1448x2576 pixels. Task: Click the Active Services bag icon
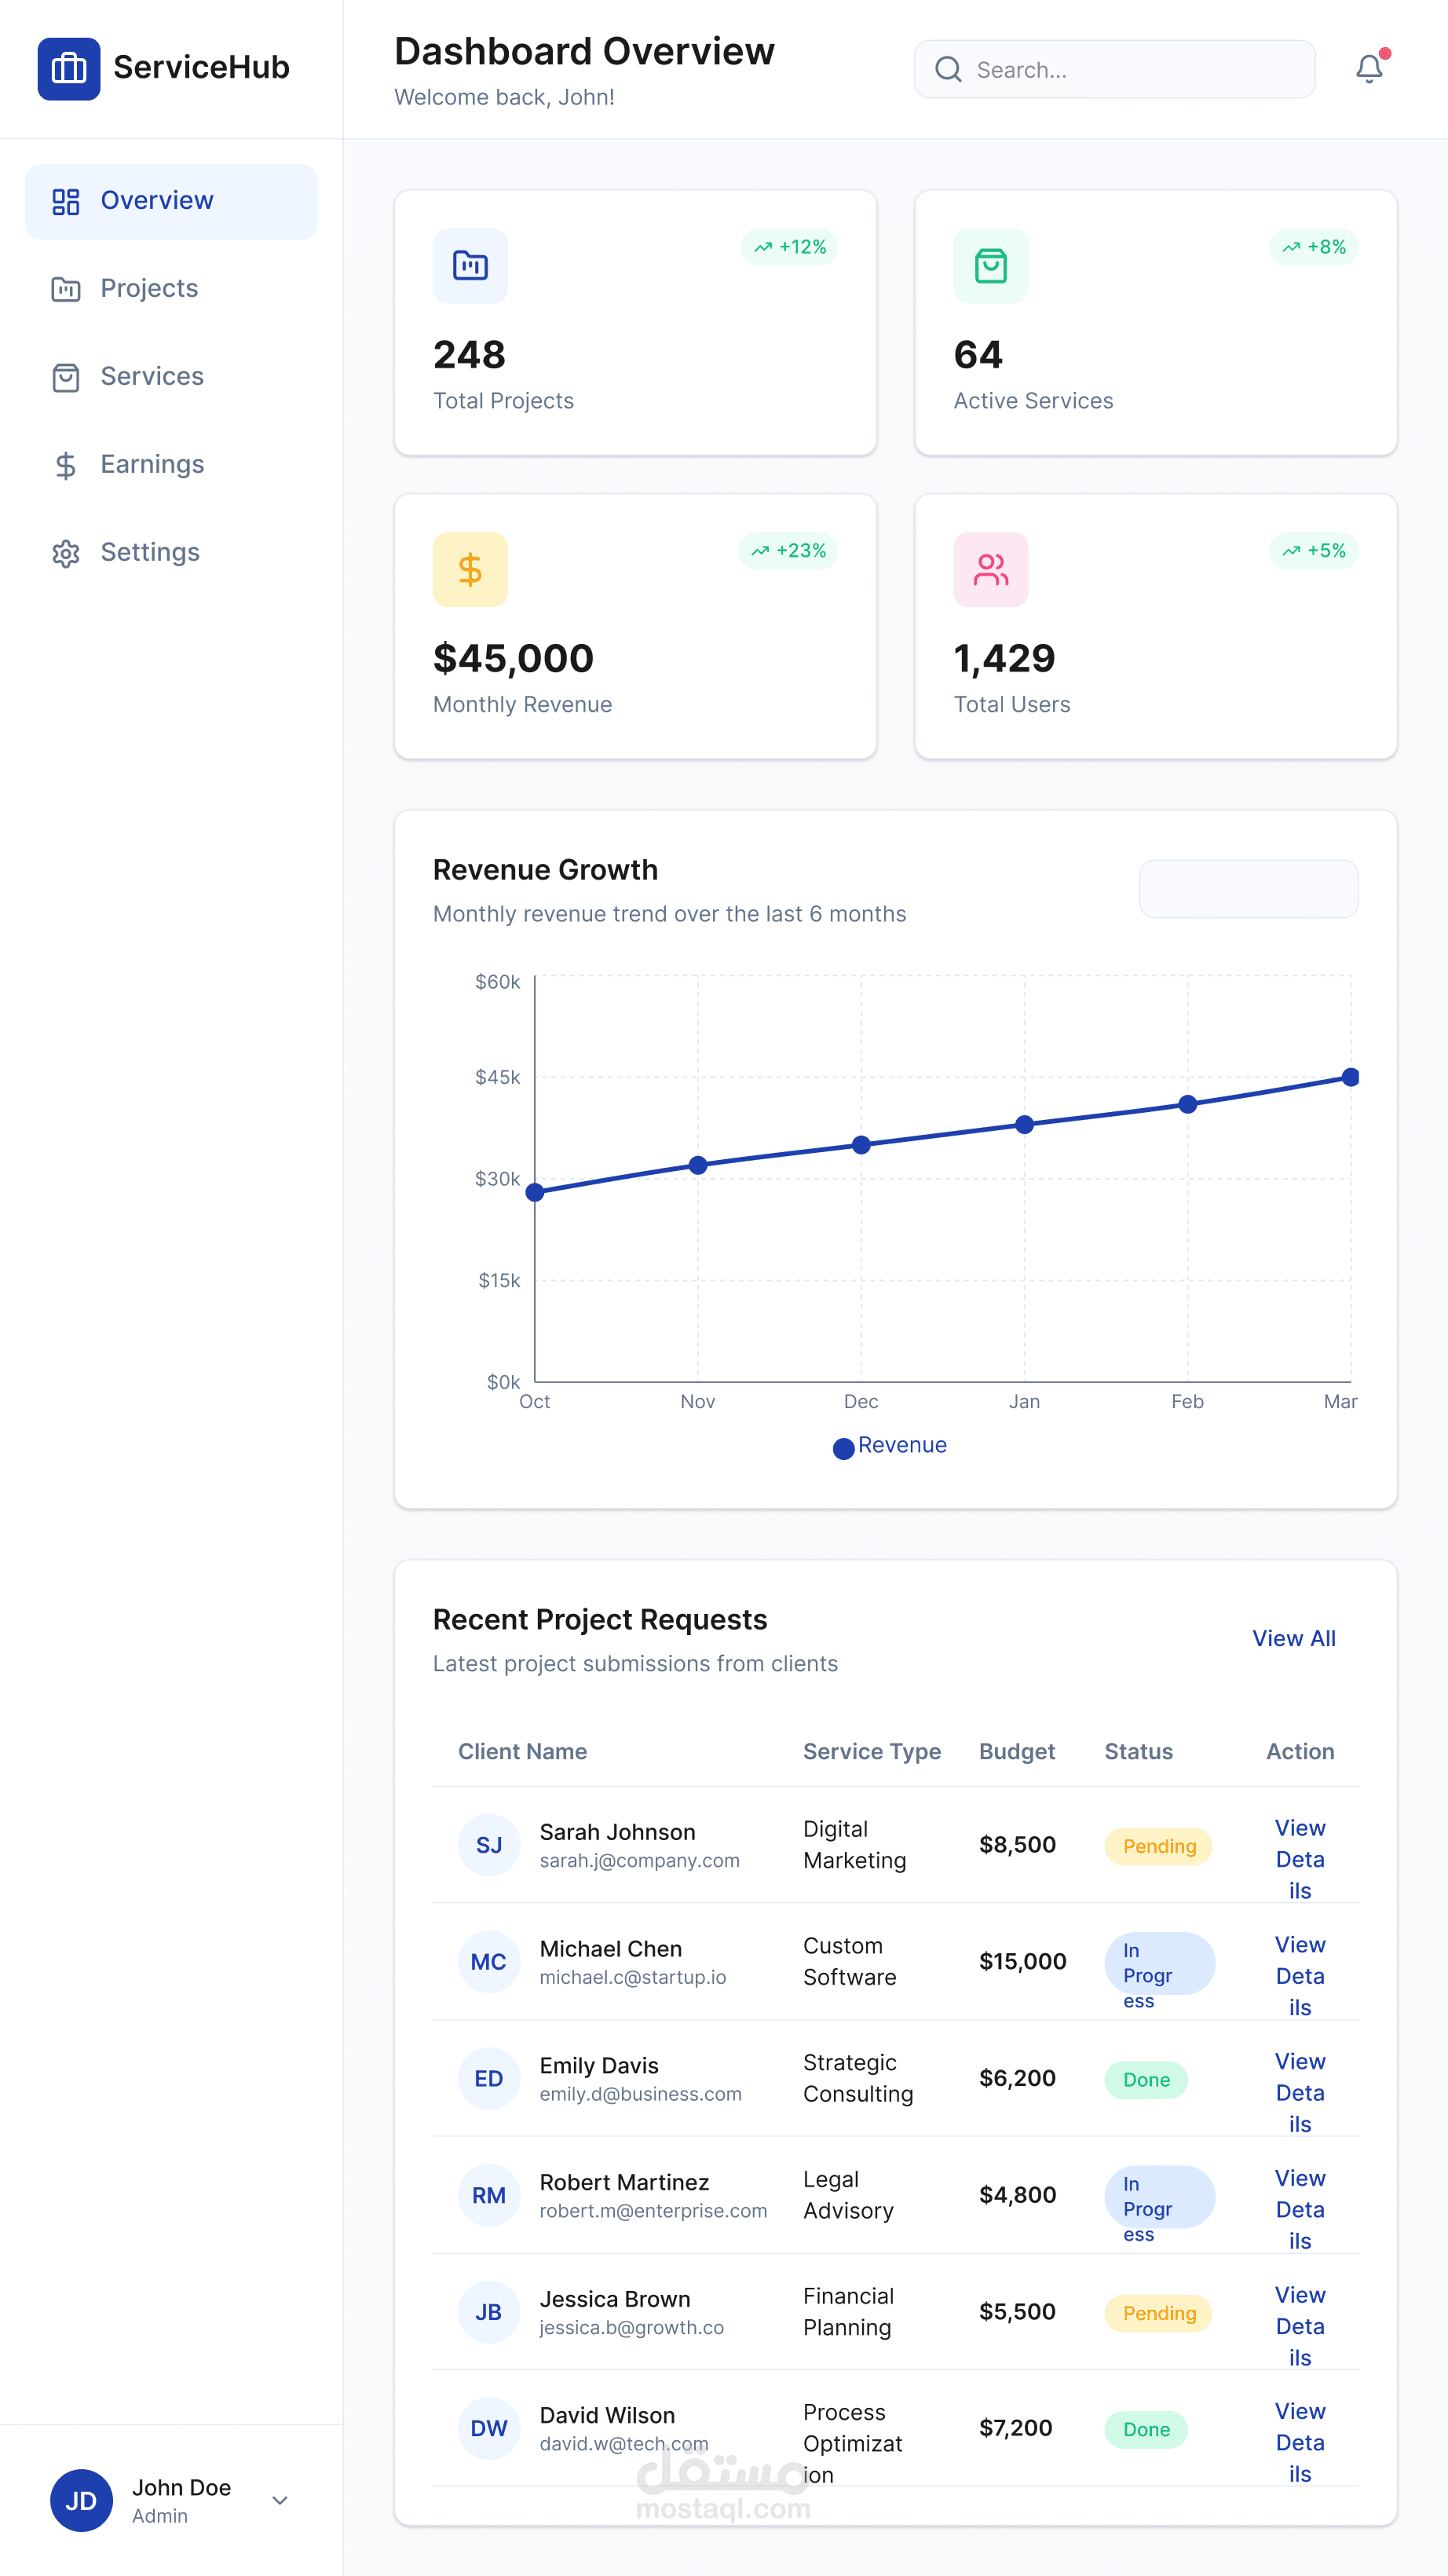(990, 265)
